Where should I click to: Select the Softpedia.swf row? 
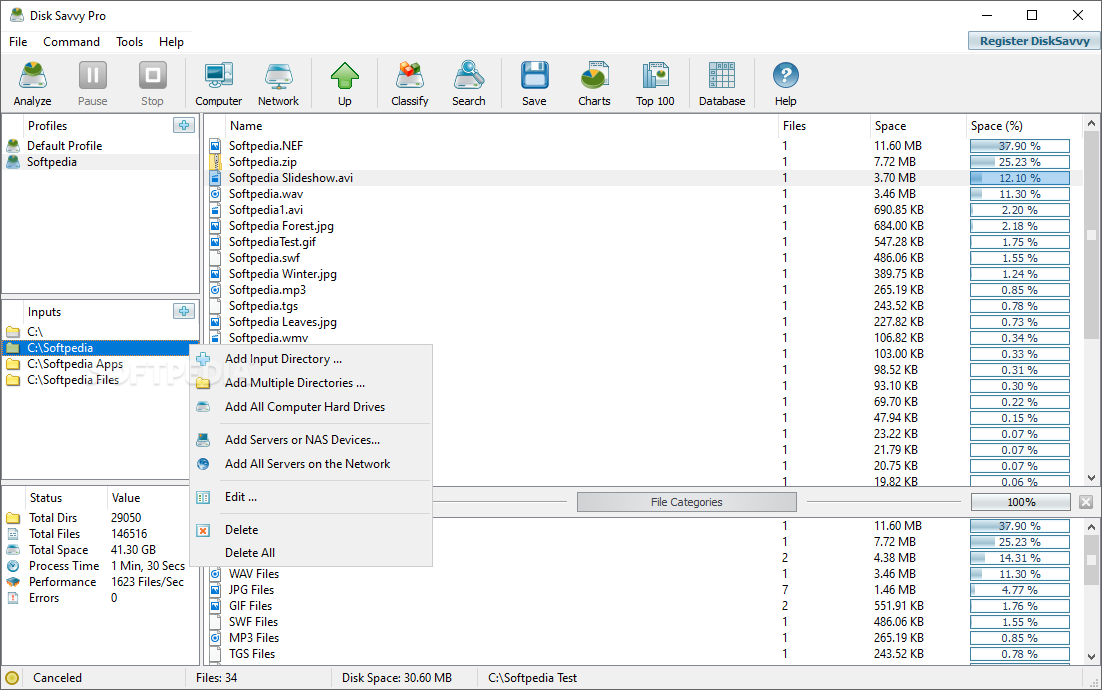pos(644,258)
